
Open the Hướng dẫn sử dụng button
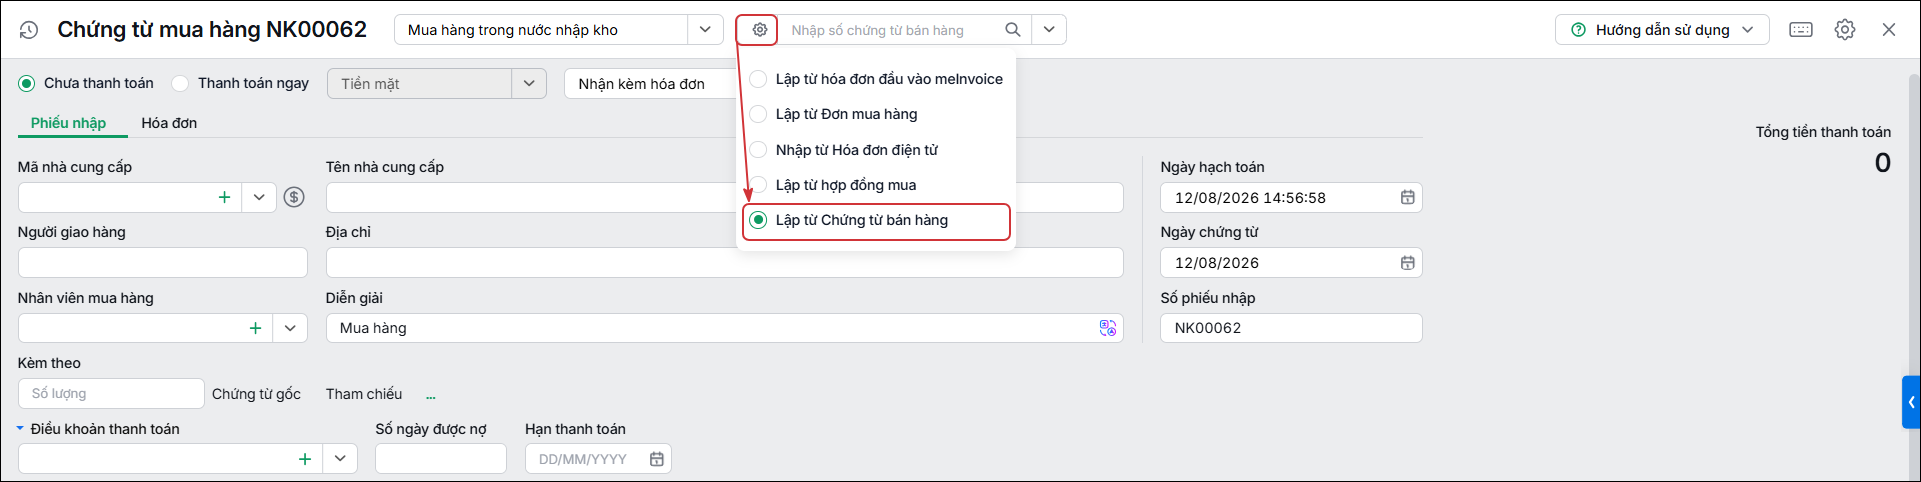tap(1662, 30)
